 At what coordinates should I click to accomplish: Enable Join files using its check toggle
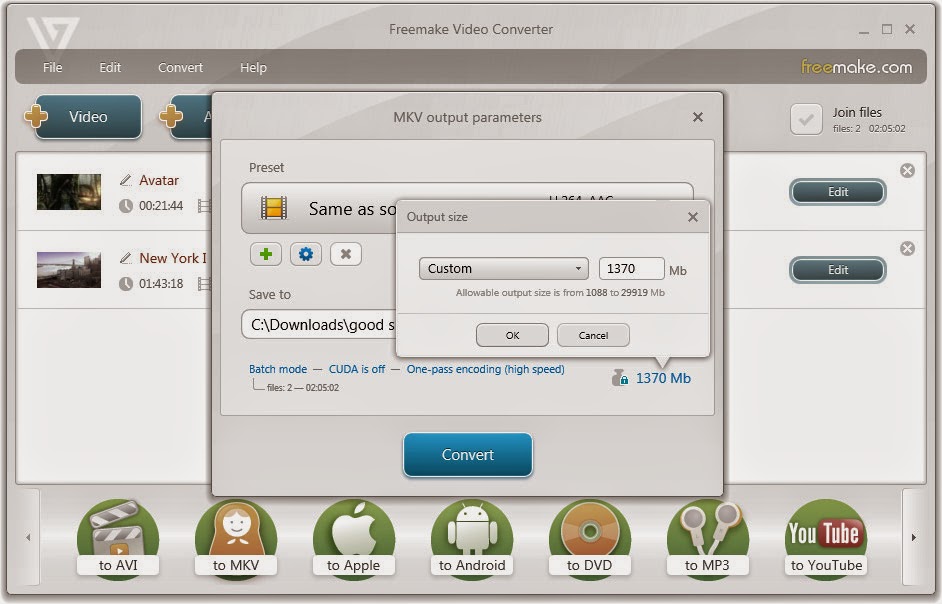(806, 119)
